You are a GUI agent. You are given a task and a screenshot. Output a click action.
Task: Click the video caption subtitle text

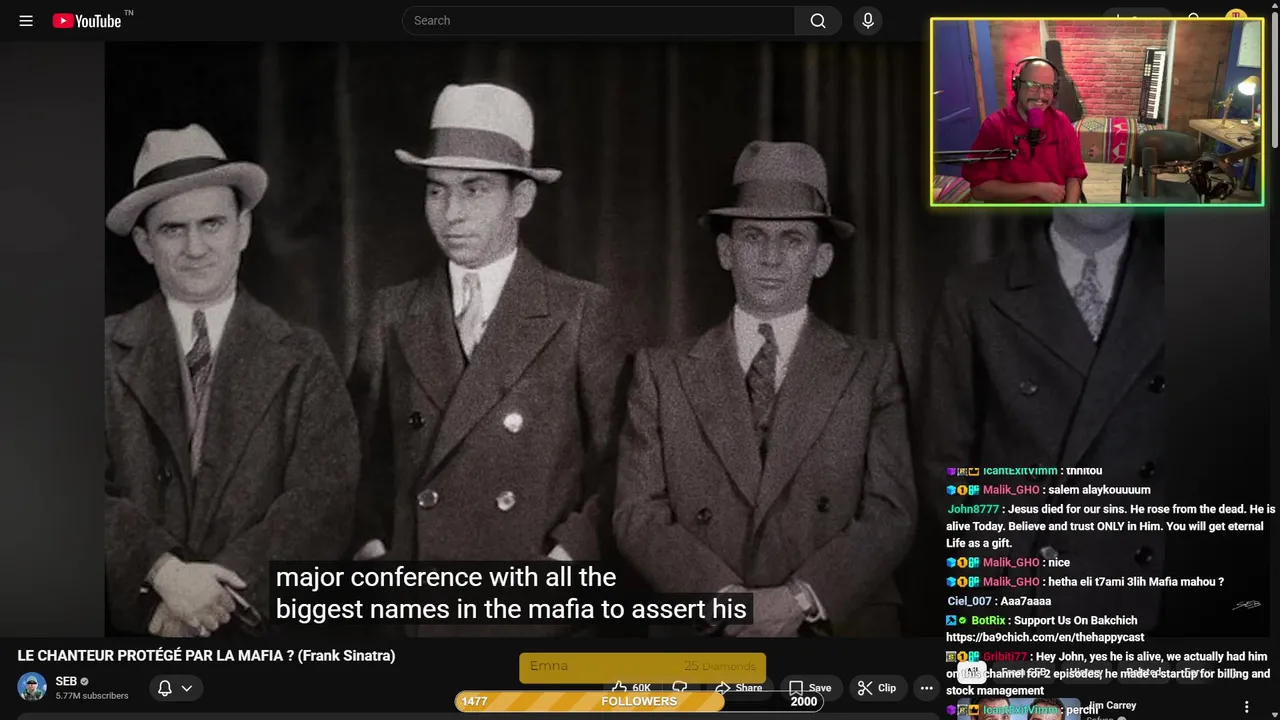511,593
